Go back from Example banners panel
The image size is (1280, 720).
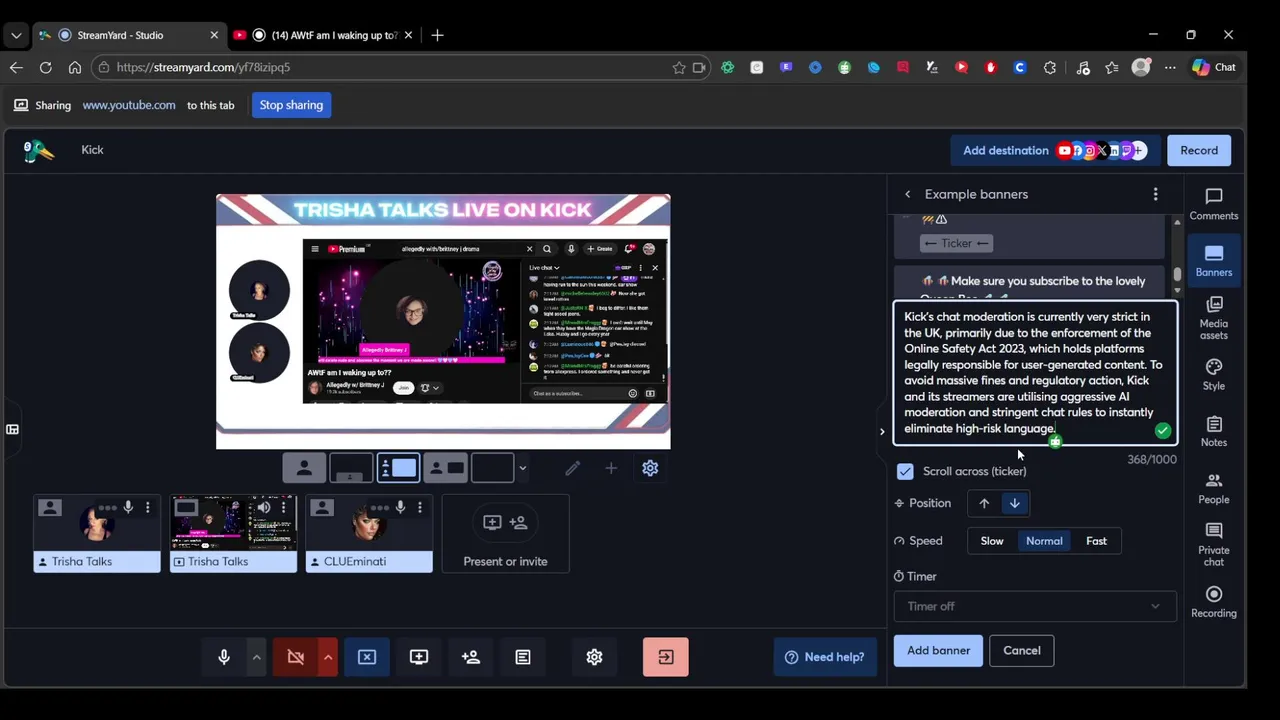pyautogui.click(x=907, y=195)
